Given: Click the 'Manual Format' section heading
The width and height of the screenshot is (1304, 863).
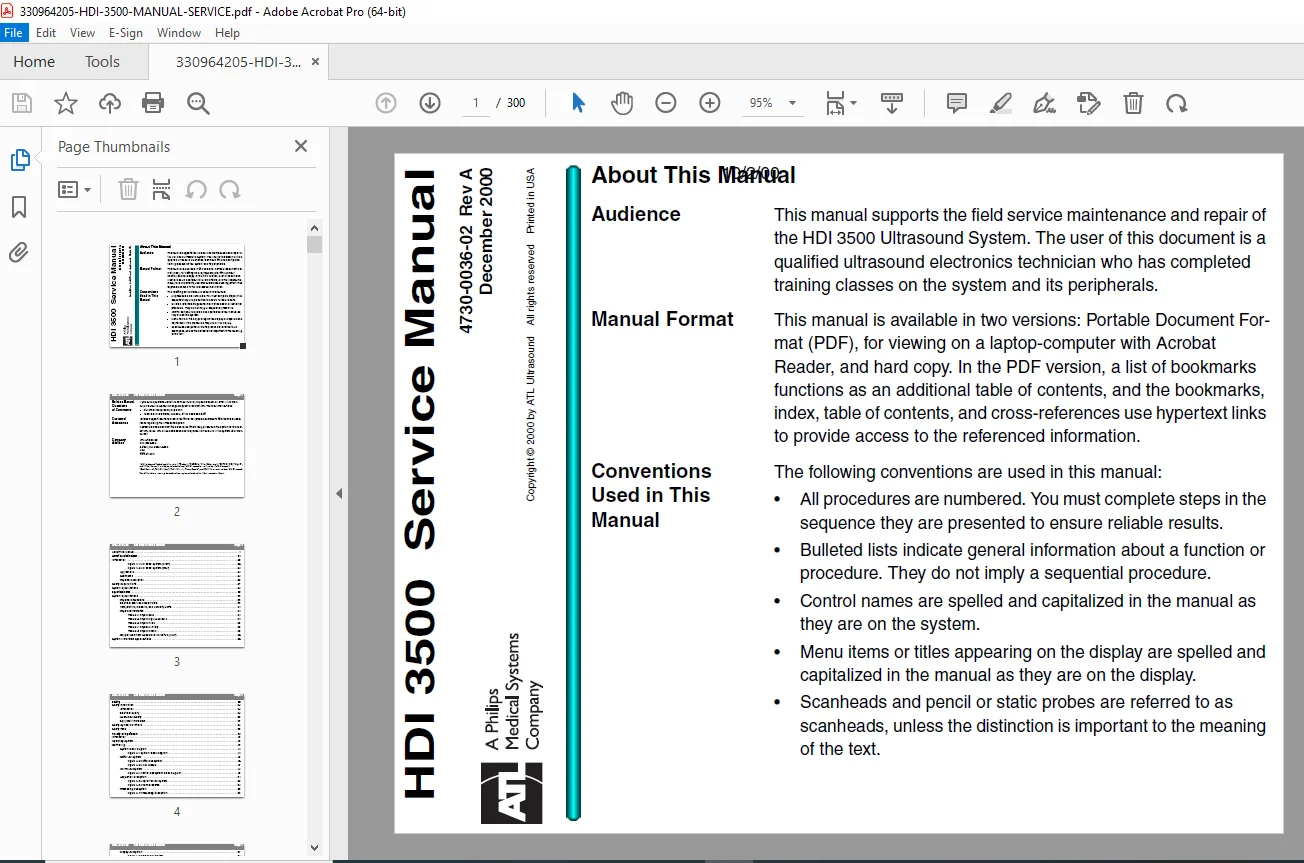Looking at the screenshot, I should click(x=662, y=319).
